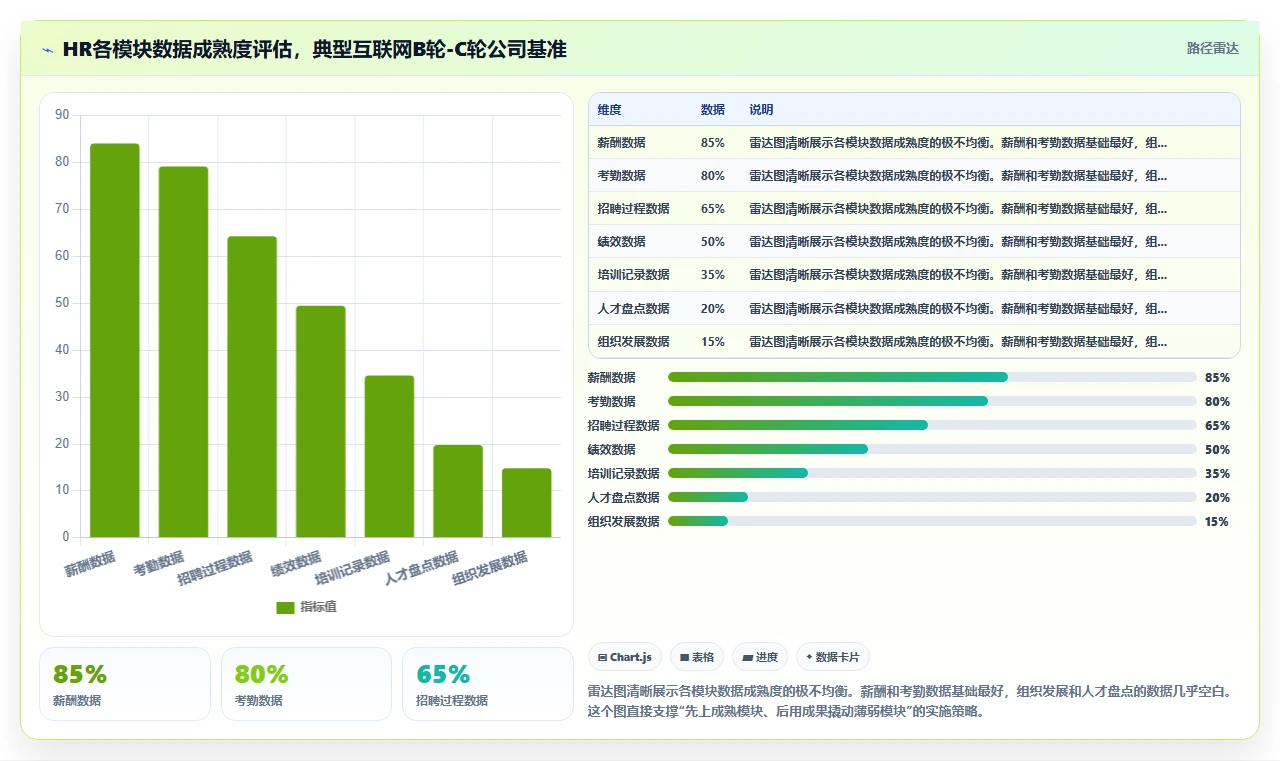Click the 表格 tag chip
The height and width of the screenshot is (761, 1280).
(x=697, y=657)
